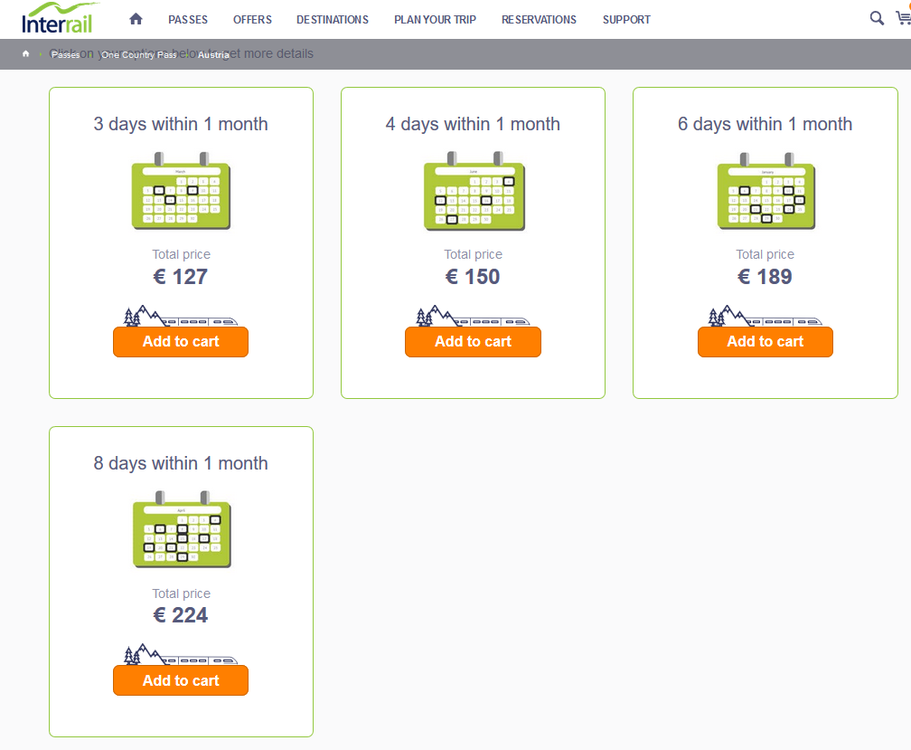Image resolution: width=911 pixels, height=750 pixels.
Task: Open the Destinations menu
Action: [x=332, y=20]
